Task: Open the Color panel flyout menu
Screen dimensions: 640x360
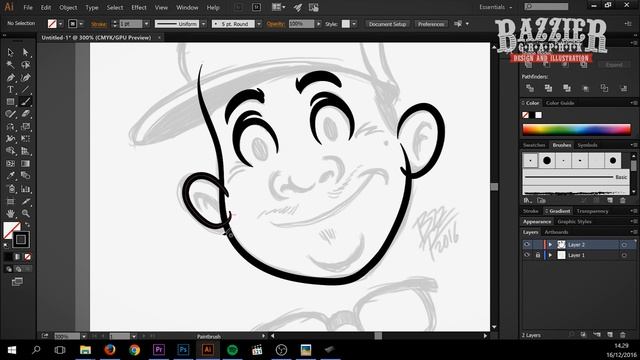Action: [x=633, y=103]
